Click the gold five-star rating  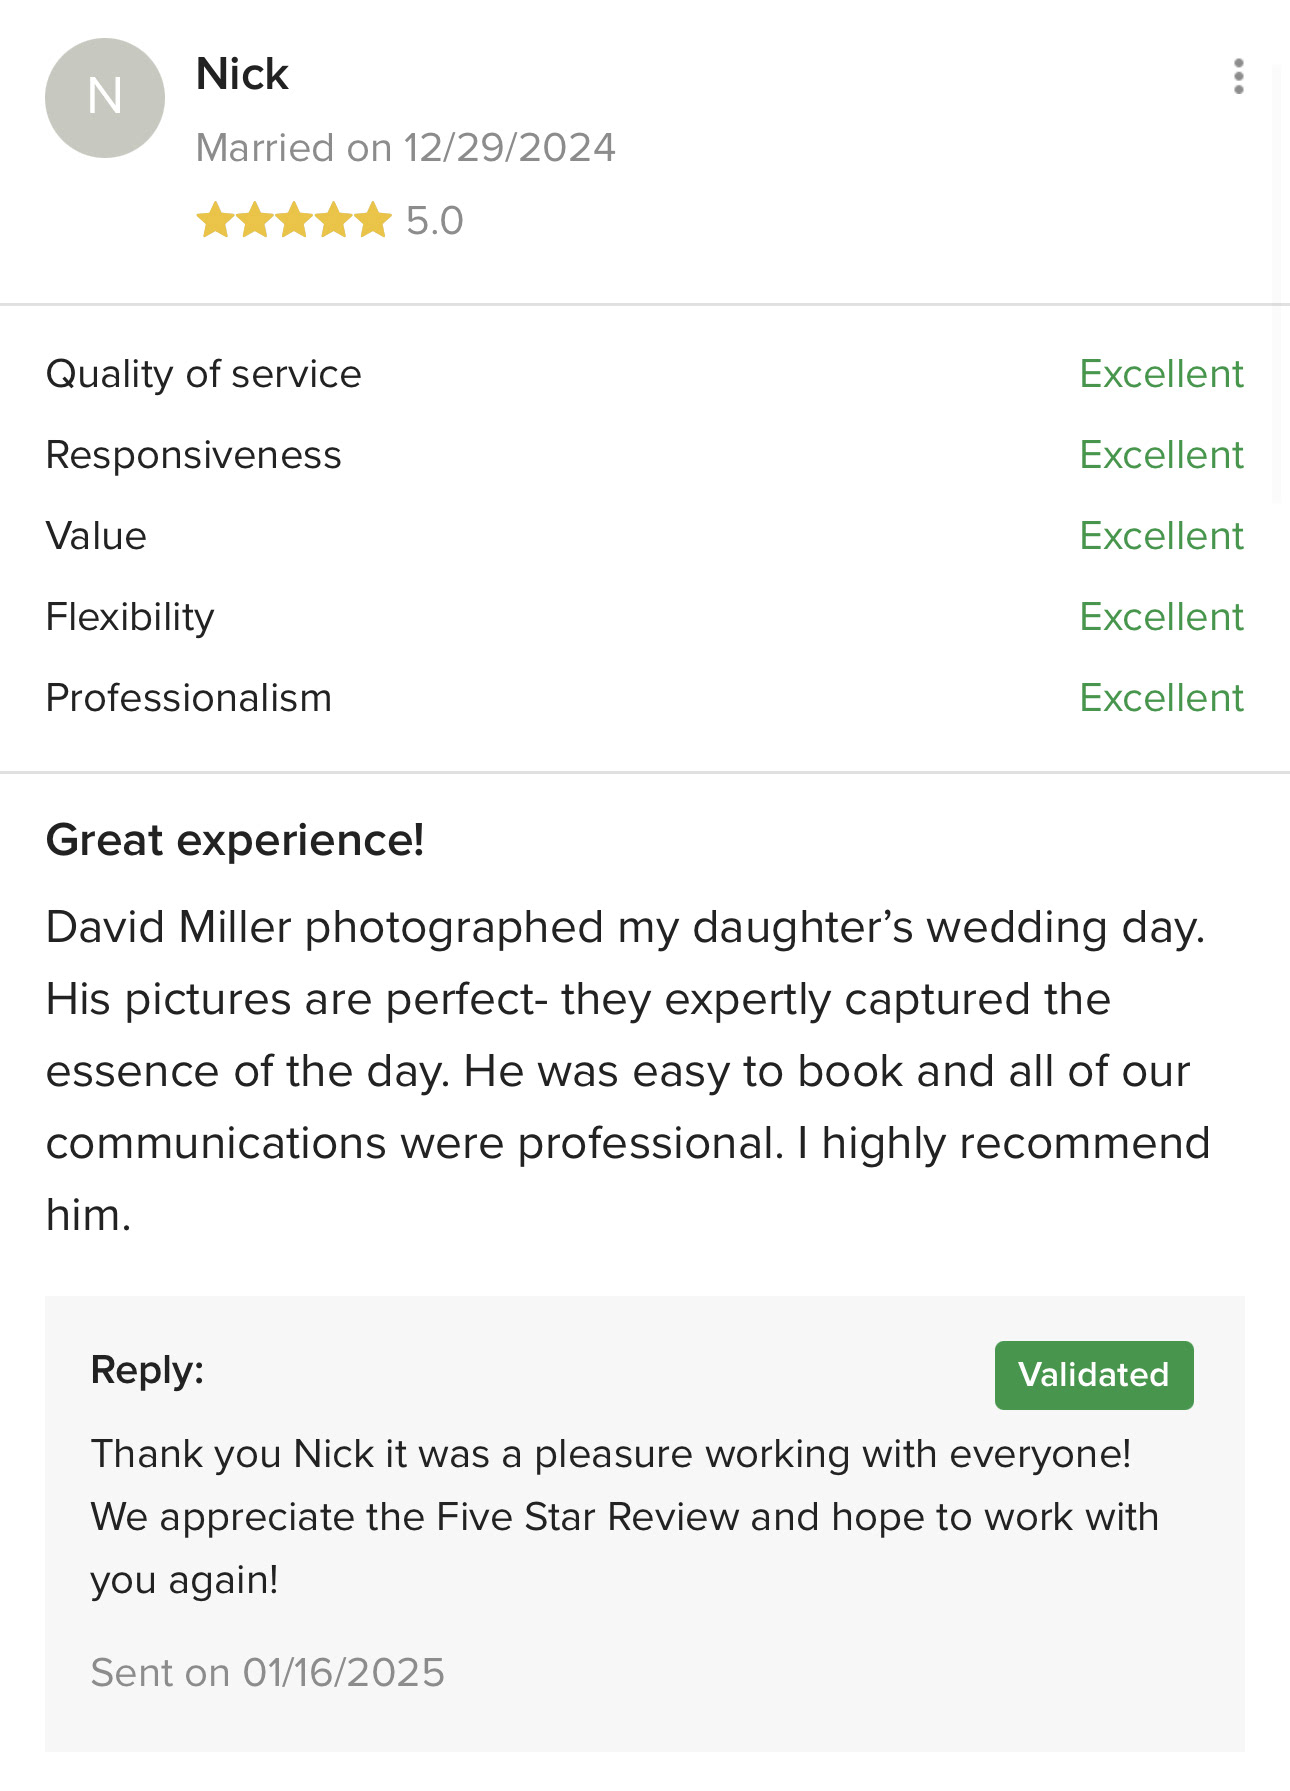point(293,221)
